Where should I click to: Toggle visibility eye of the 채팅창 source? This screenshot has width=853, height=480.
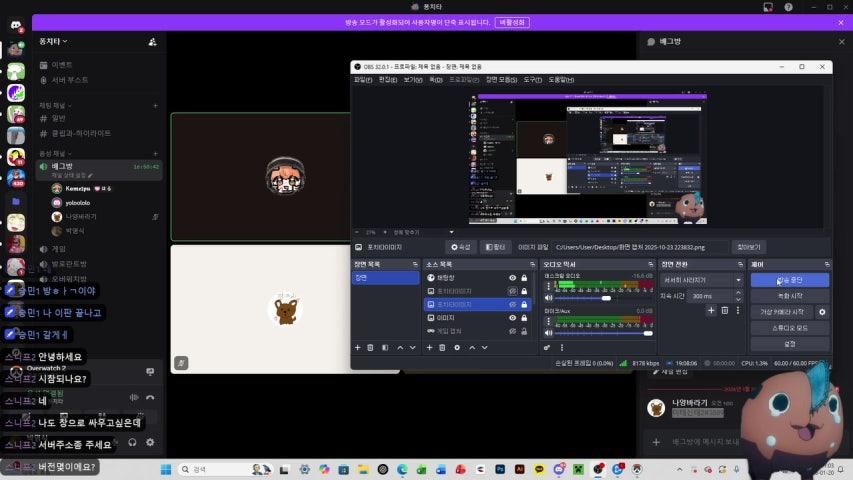click(x=512, y=277)
